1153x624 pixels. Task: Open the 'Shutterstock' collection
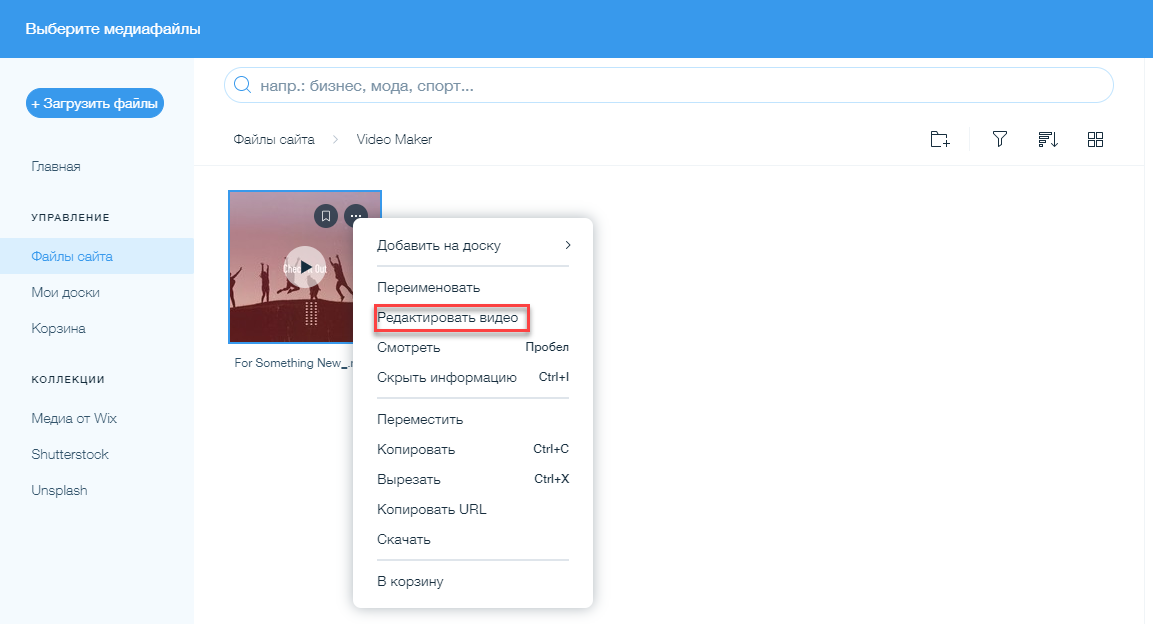point(70,454)
